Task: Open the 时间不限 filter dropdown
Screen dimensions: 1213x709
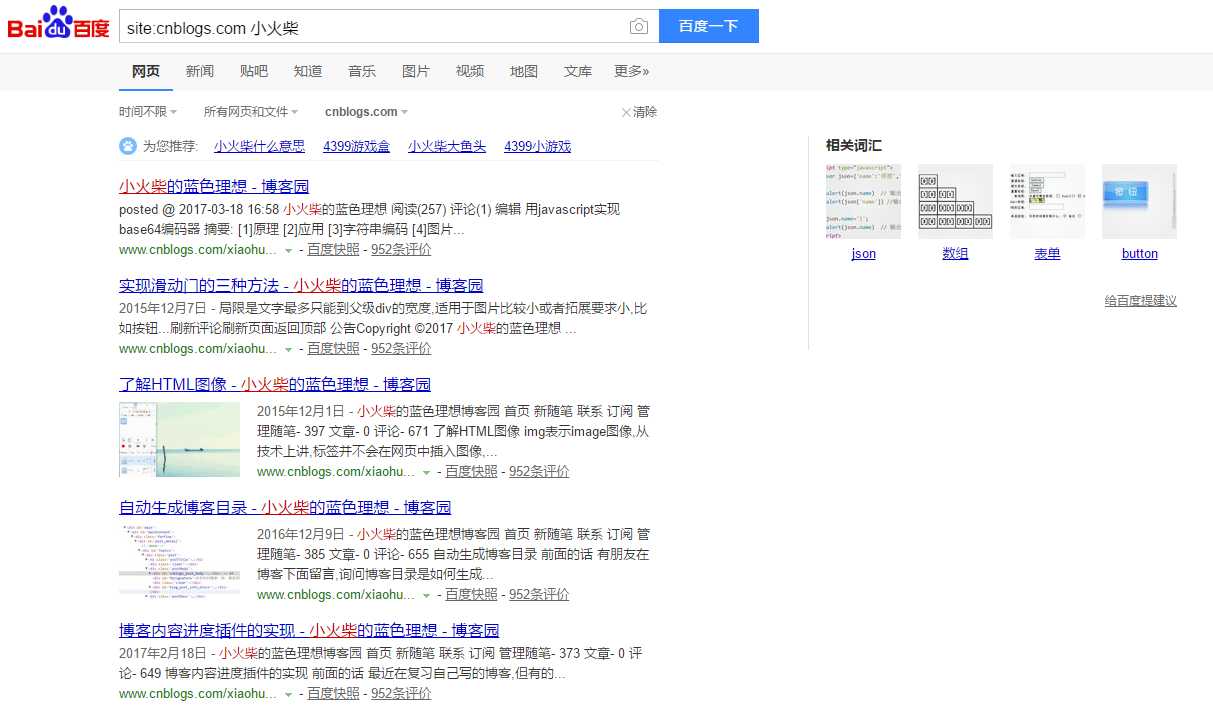Action: (x=148, y=112)
